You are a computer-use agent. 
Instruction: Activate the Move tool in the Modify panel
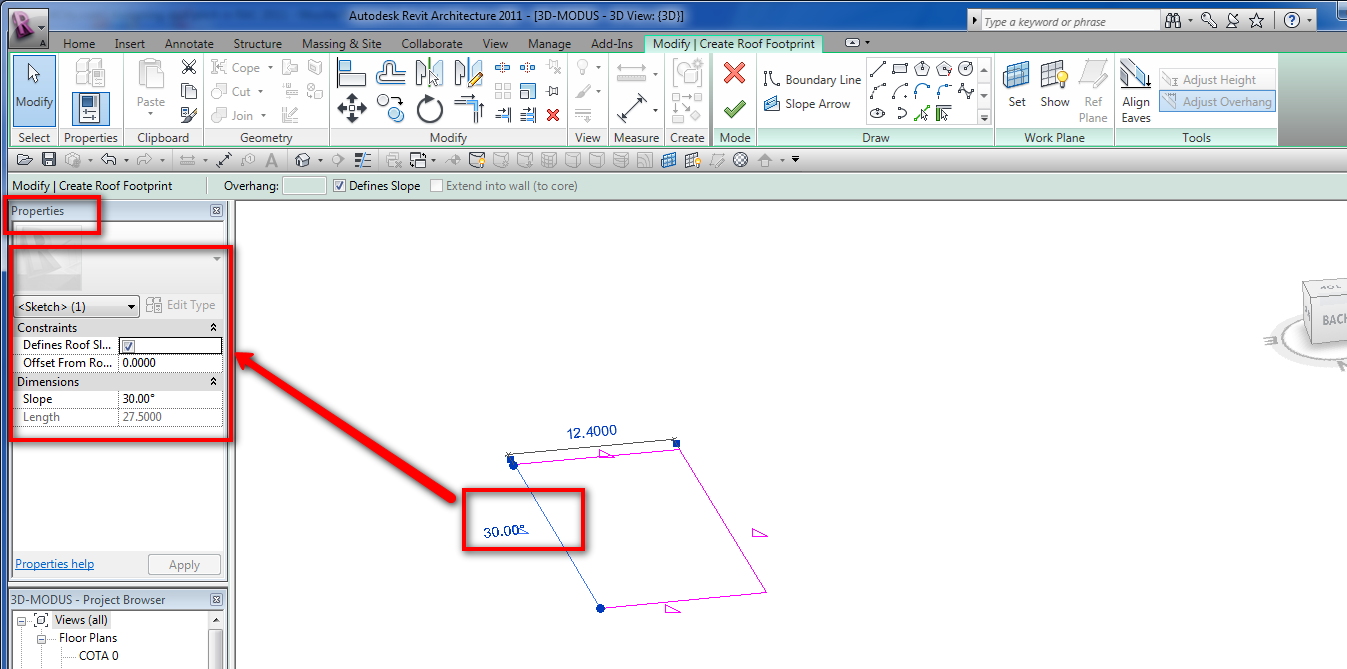pyautogui.click(x=351, y=109)
